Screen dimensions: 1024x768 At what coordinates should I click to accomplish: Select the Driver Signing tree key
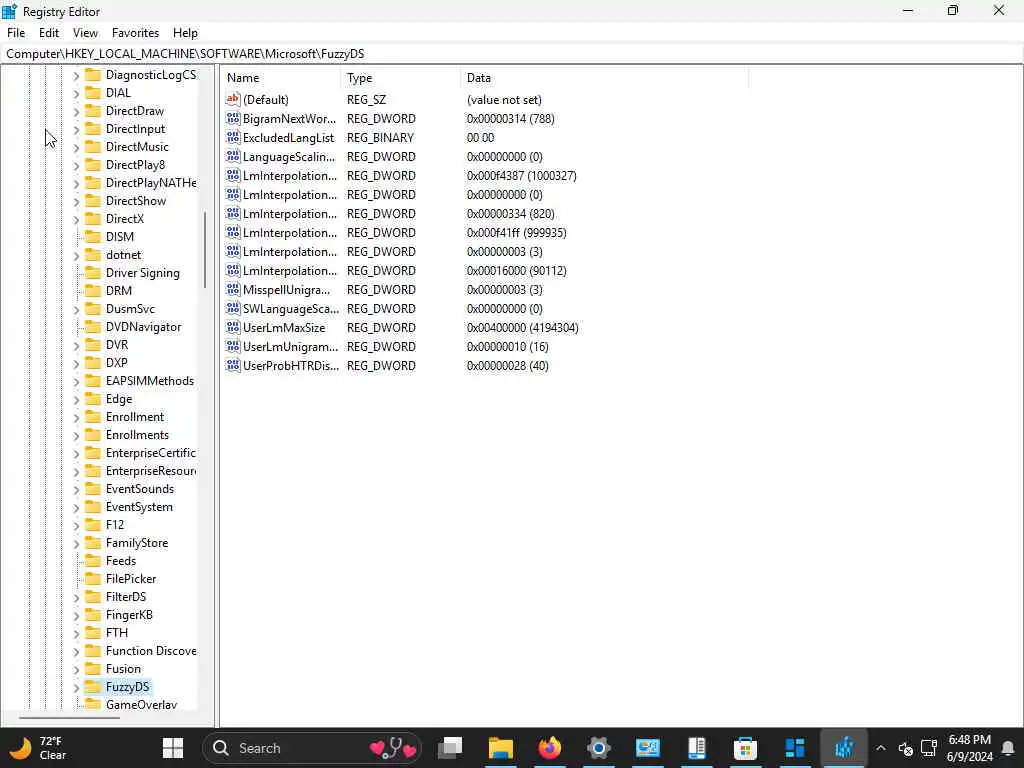(x=142, y=273)
